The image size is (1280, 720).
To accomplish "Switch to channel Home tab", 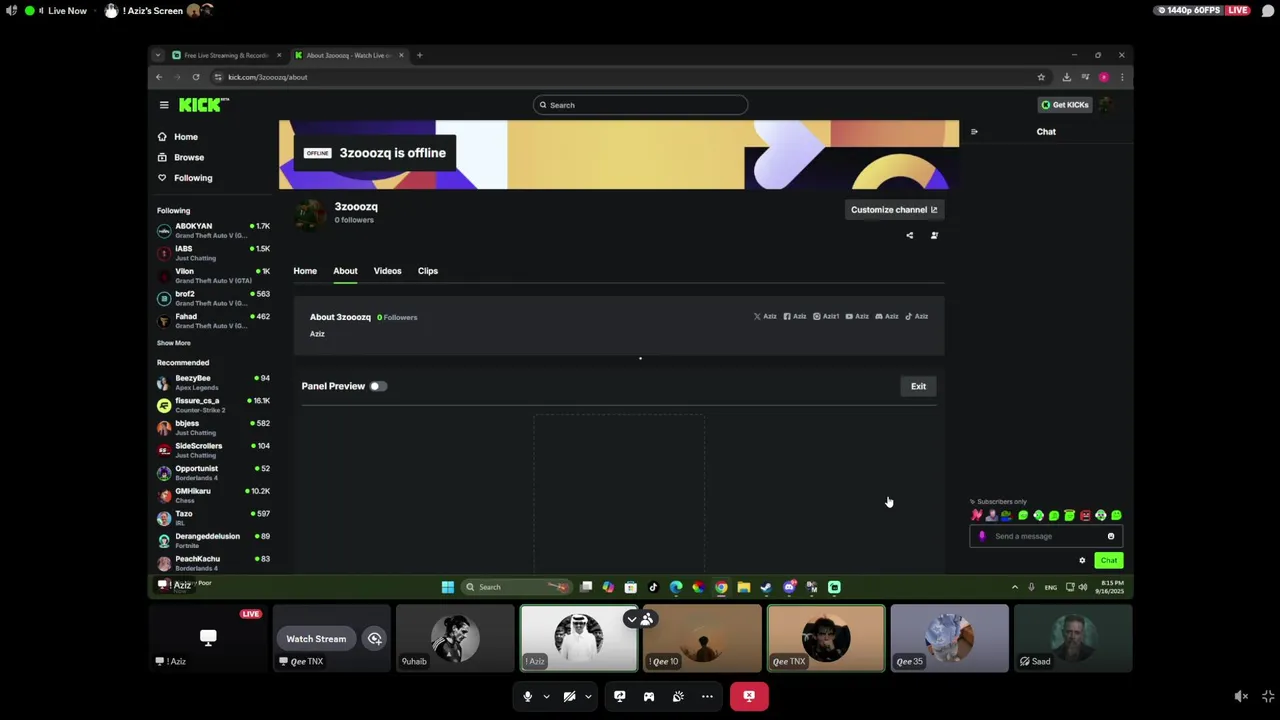I will click(305, 271).
